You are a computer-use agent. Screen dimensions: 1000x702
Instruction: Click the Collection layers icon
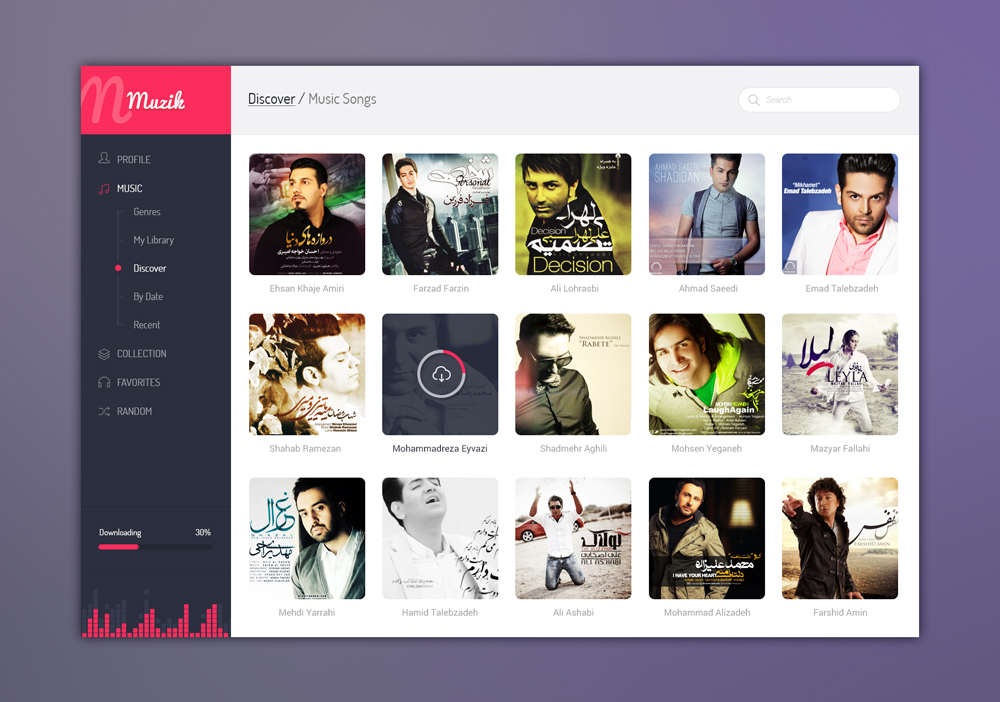[x=104, y=354]
